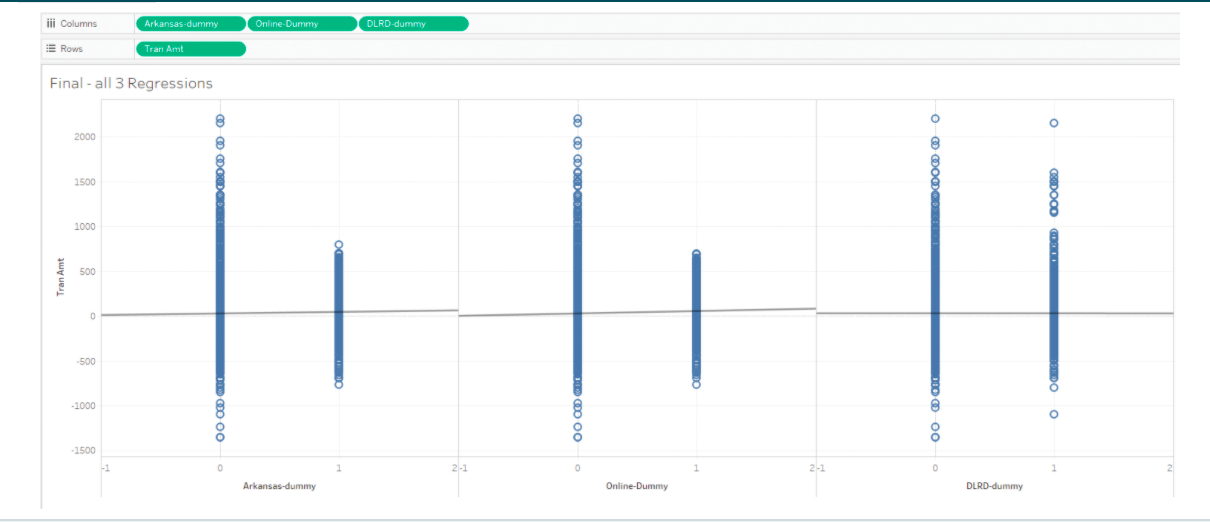Select the Rows shelf label

[72, 48]
